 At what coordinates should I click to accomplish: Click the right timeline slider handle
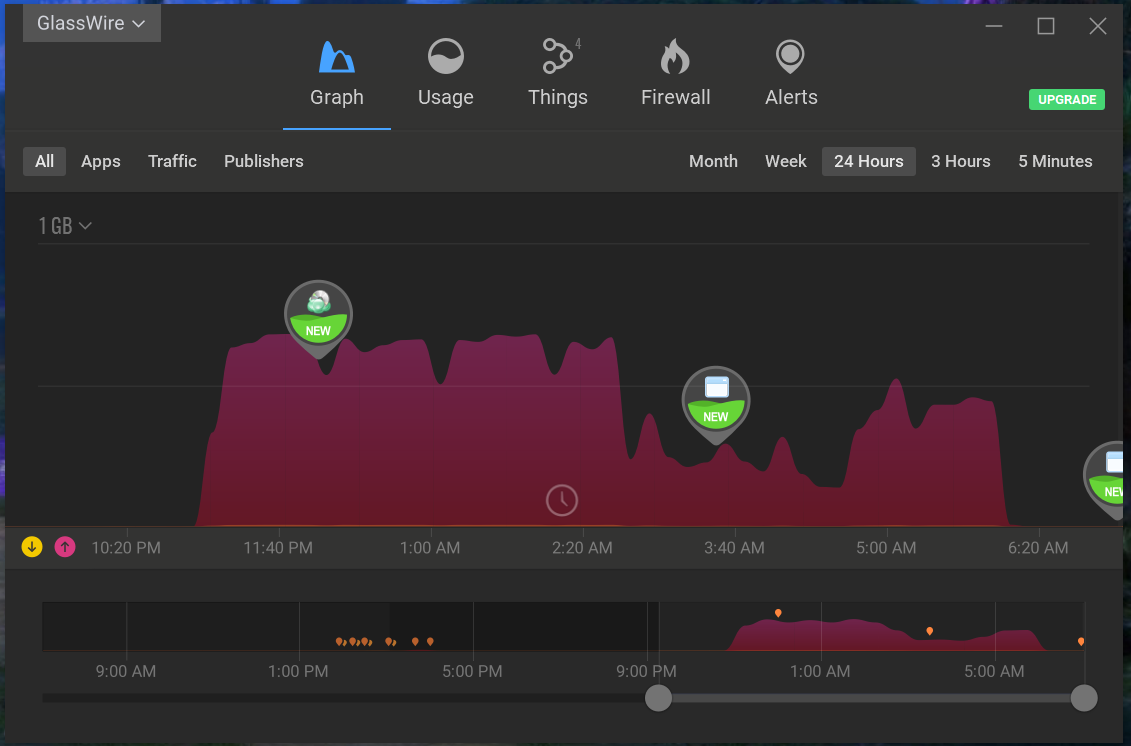tap(1084, 698)
